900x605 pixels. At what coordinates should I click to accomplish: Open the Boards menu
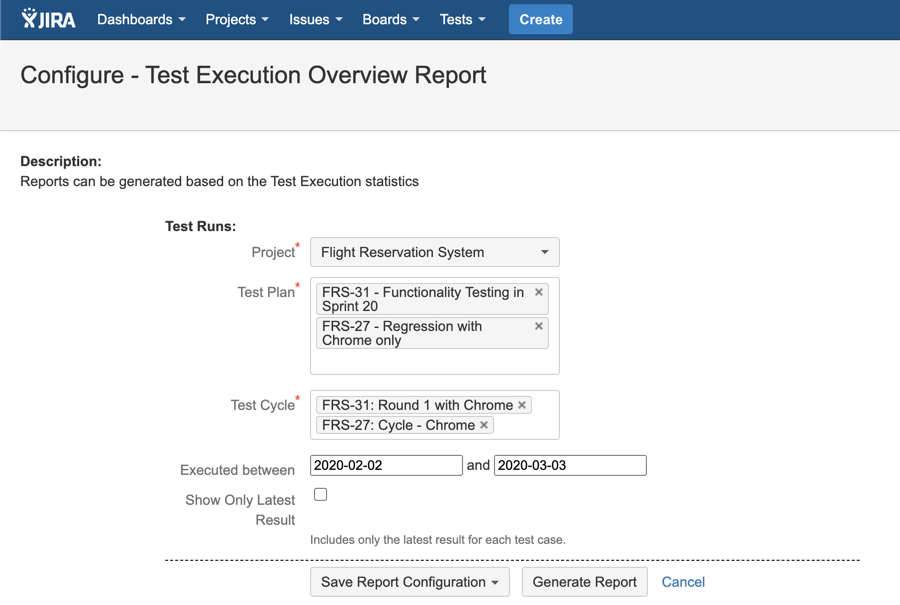tap(390, 19)
